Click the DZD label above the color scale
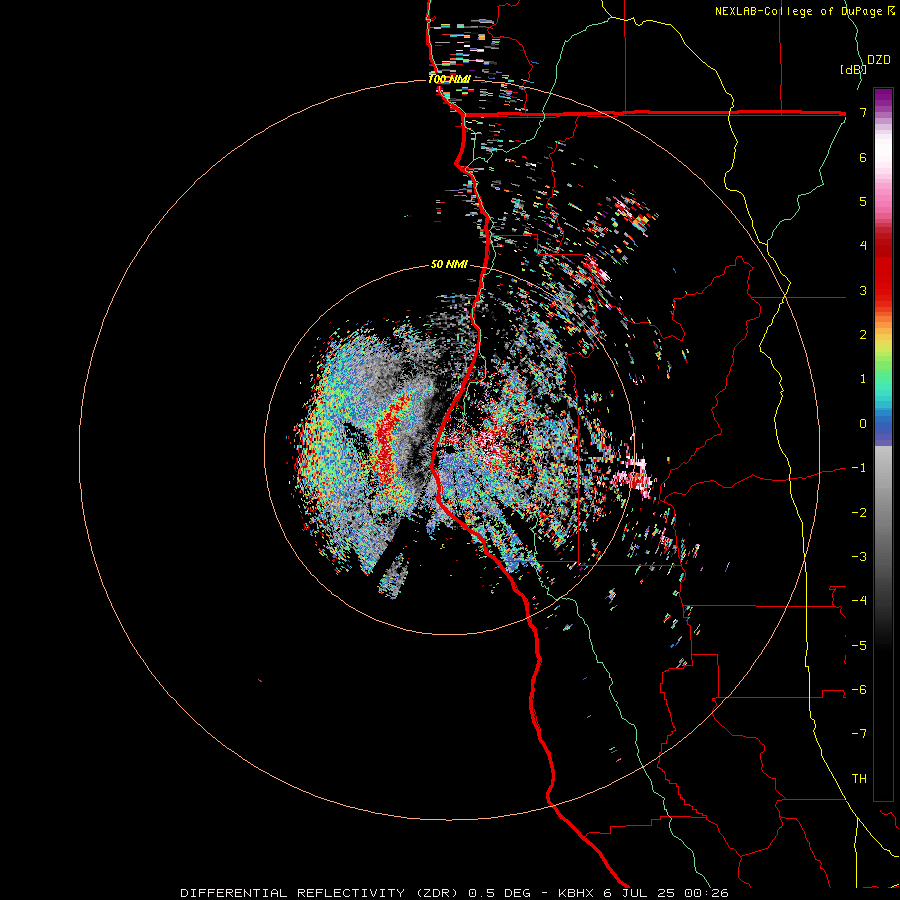 click(x=879, y=60)
